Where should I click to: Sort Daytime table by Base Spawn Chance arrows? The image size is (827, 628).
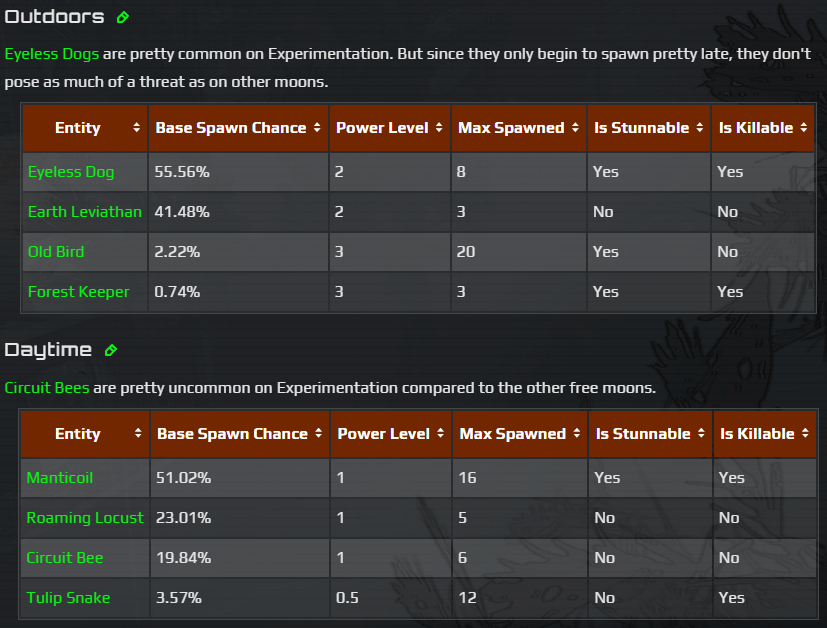(x=318, y=434)
